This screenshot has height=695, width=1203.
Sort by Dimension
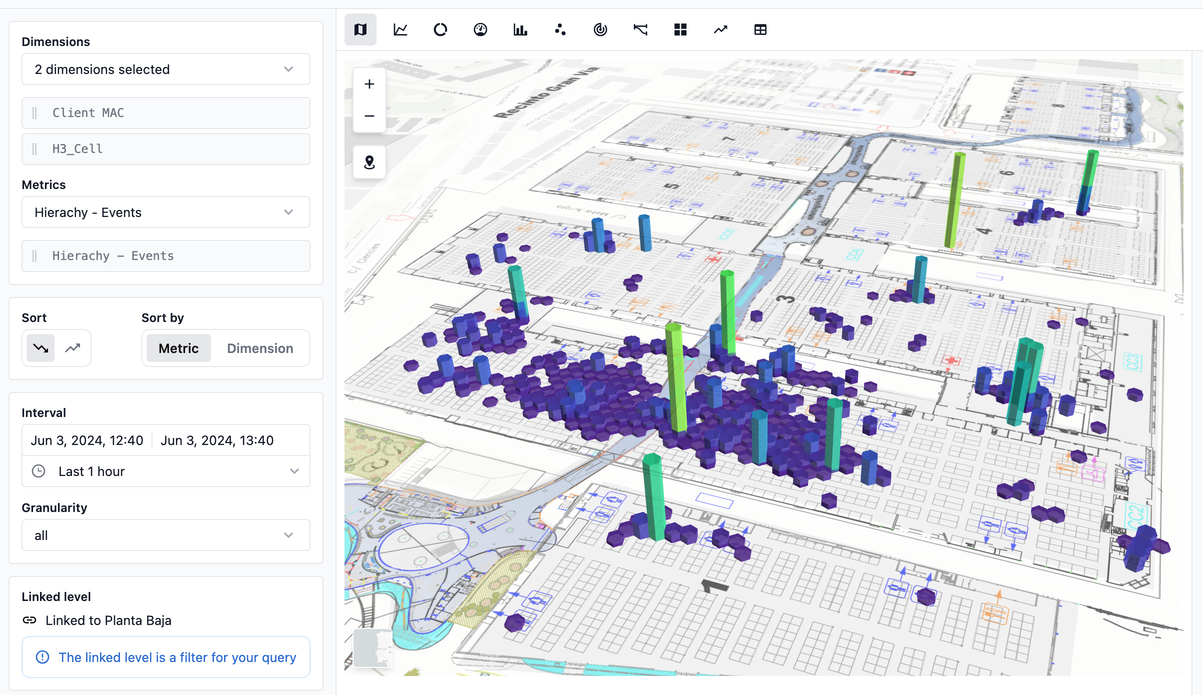coord(260,348)
